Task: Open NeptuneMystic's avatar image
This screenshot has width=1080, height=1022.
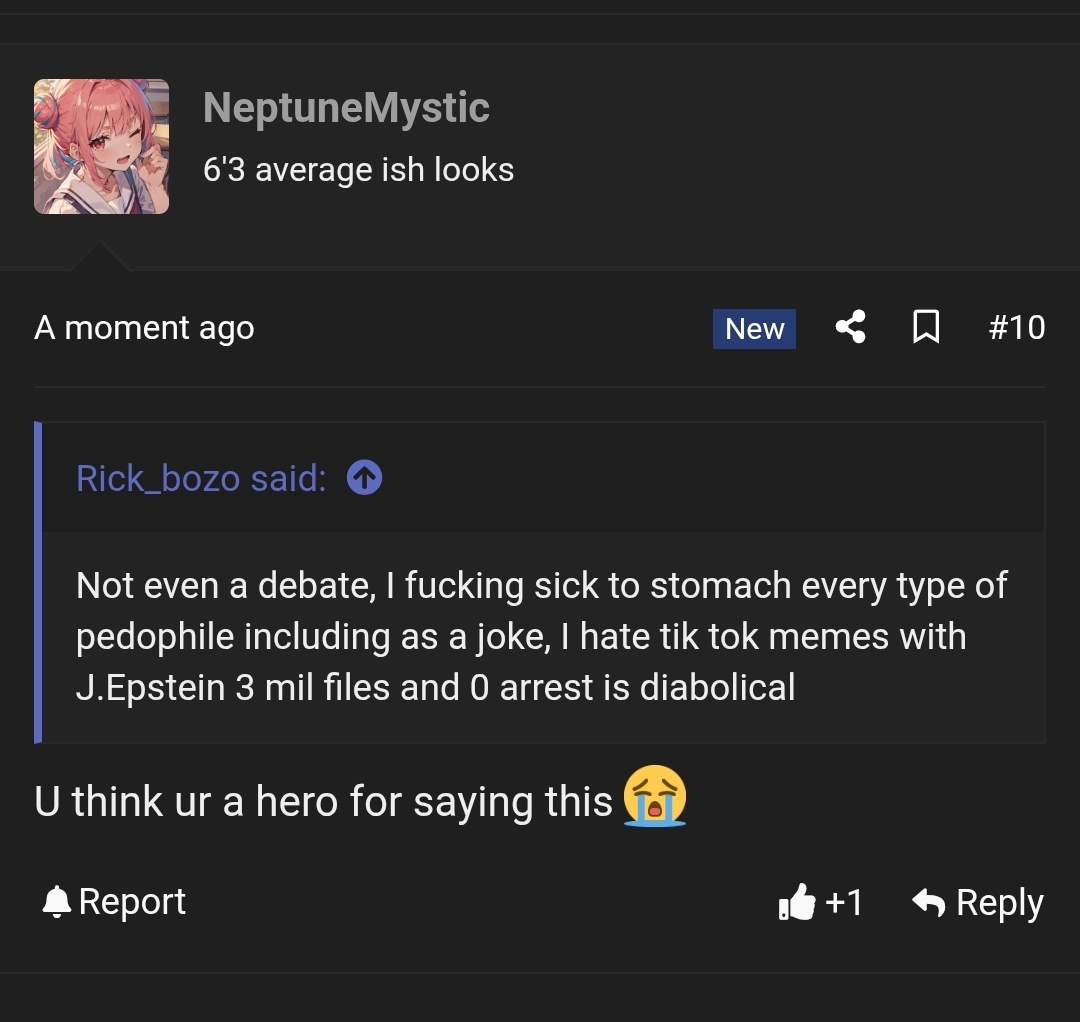Action: pyautogui.click(x=102, y=147)
